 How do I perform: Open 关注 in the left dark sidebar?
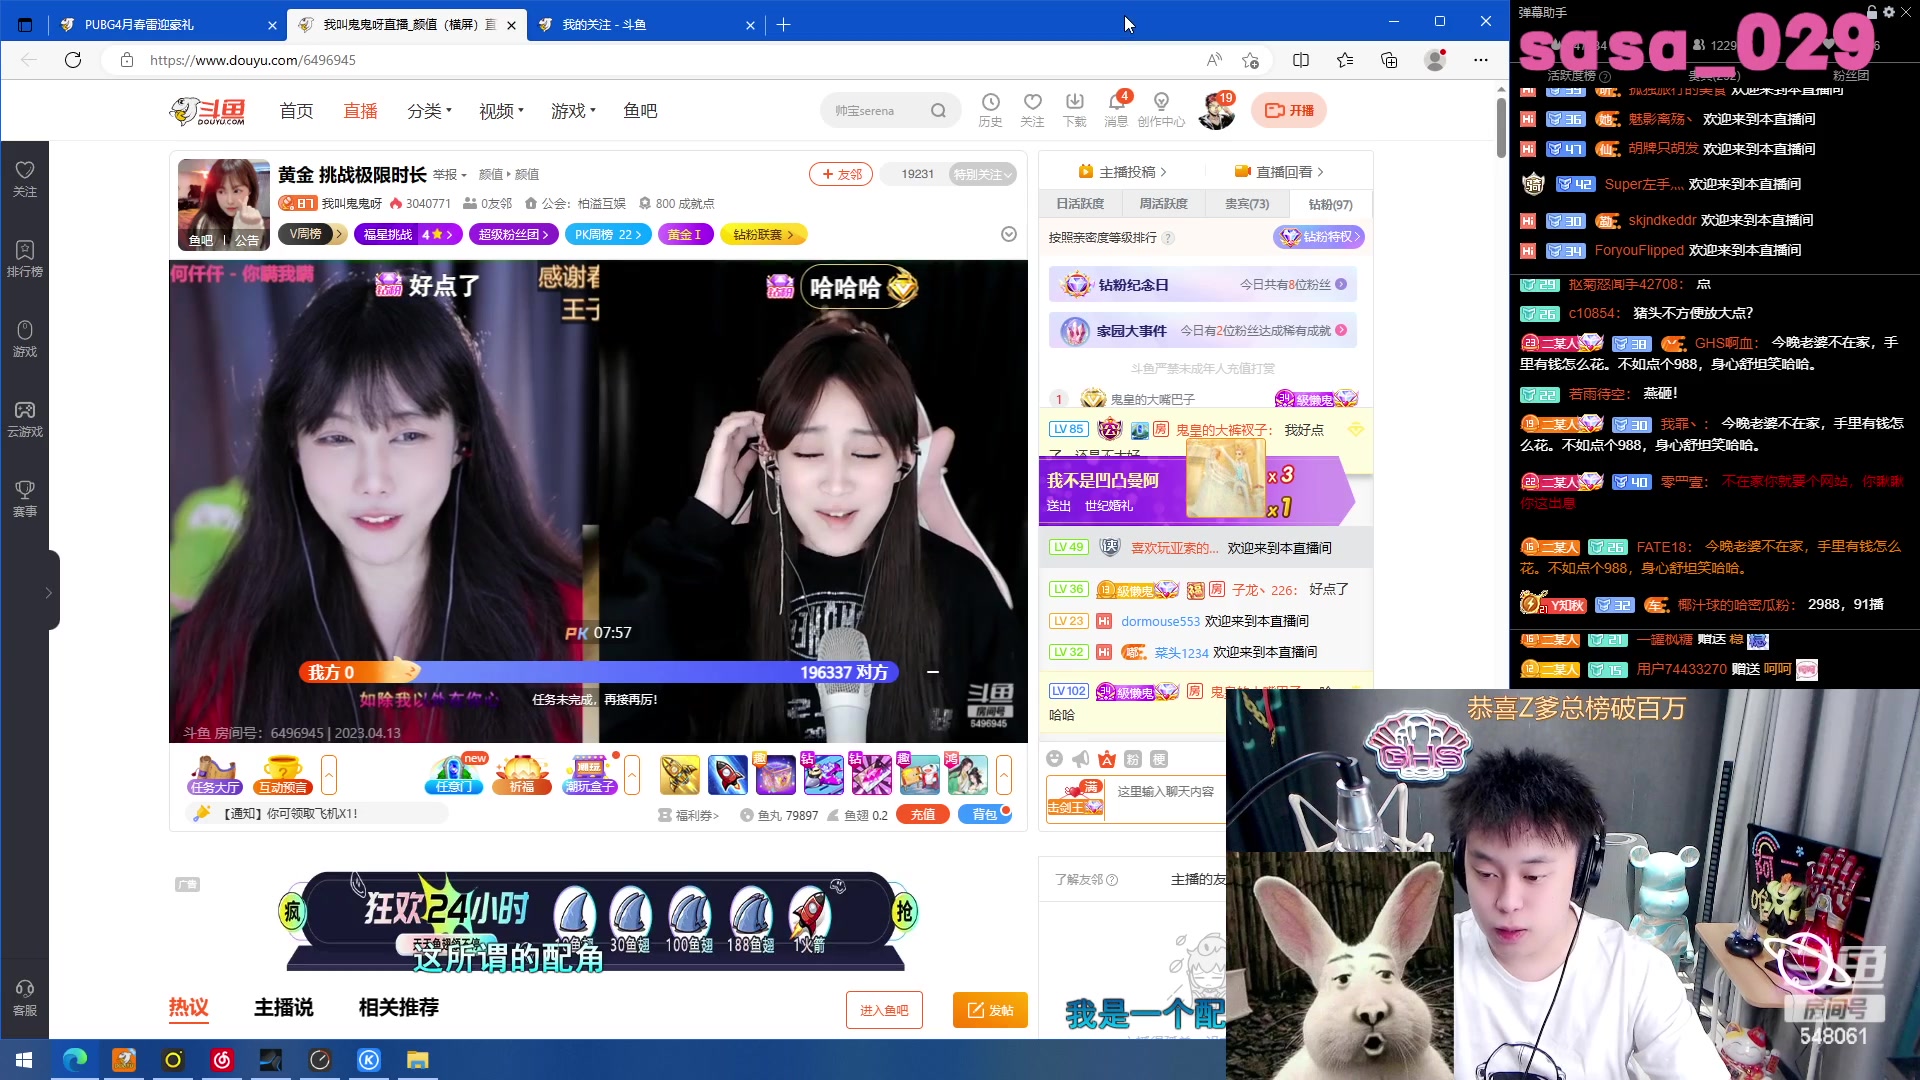click(25, 178)
